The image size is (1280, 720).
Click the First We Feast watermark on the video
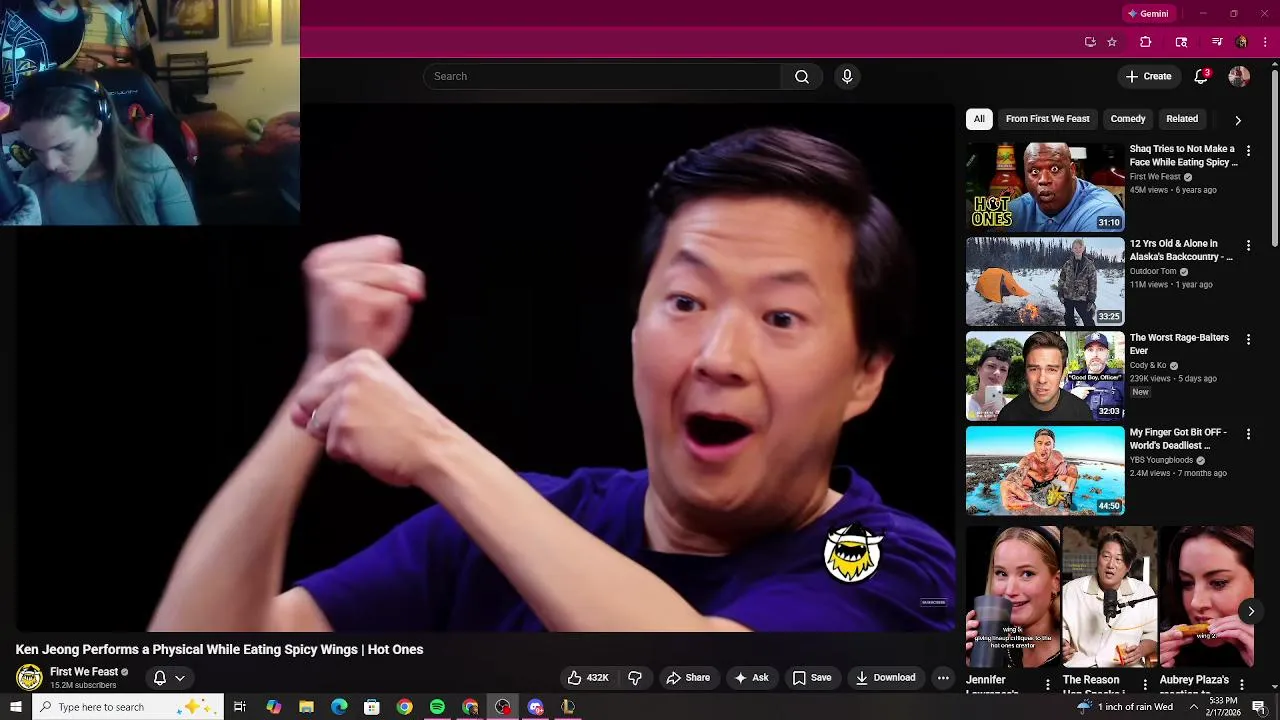click(853, 552)
